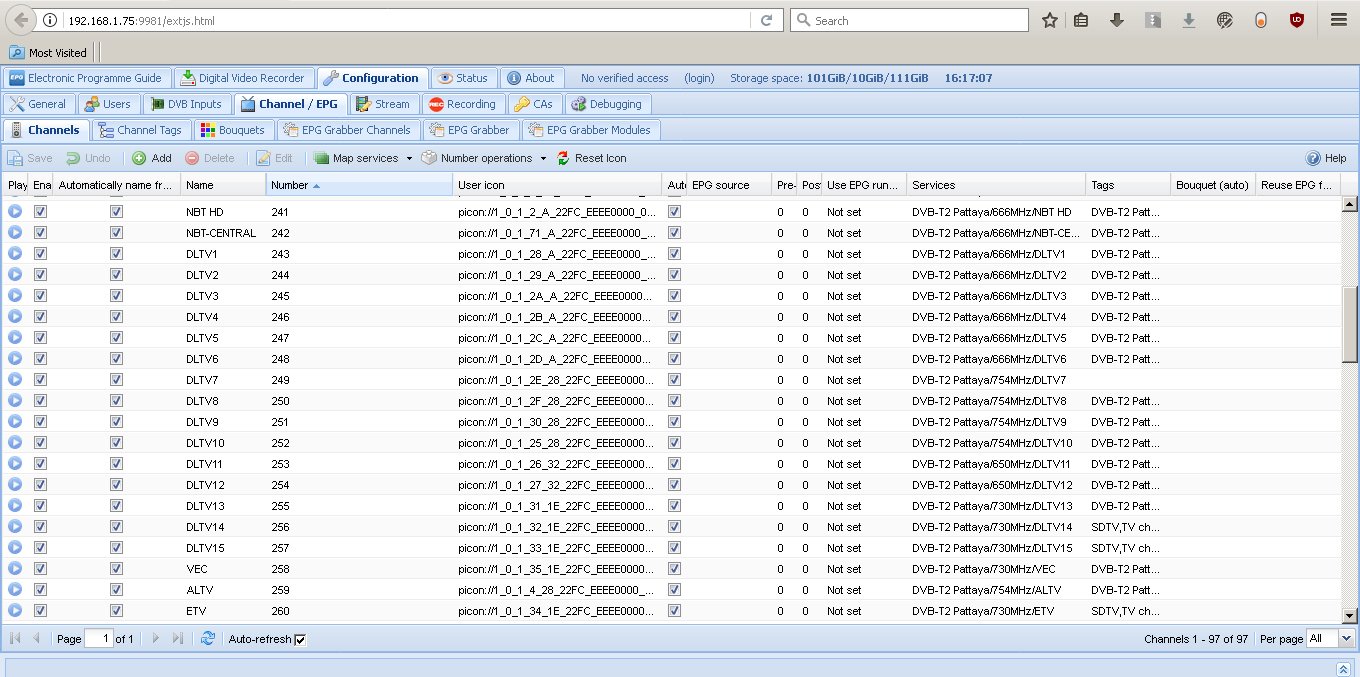Go back in browser history
This screenshot has width=1360, height=677.
pyautogui.click(x=21, y=20)
